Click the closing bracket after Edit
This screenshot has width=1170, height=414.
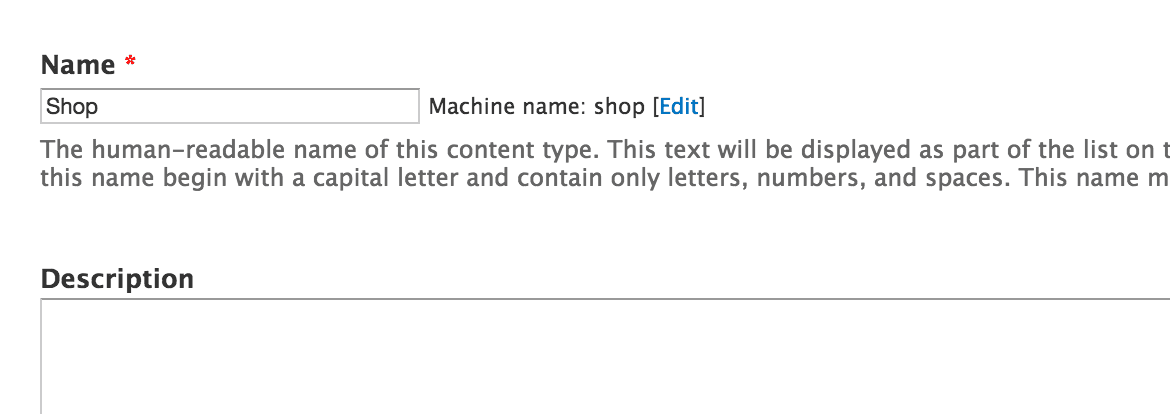[x=702, y=107]
